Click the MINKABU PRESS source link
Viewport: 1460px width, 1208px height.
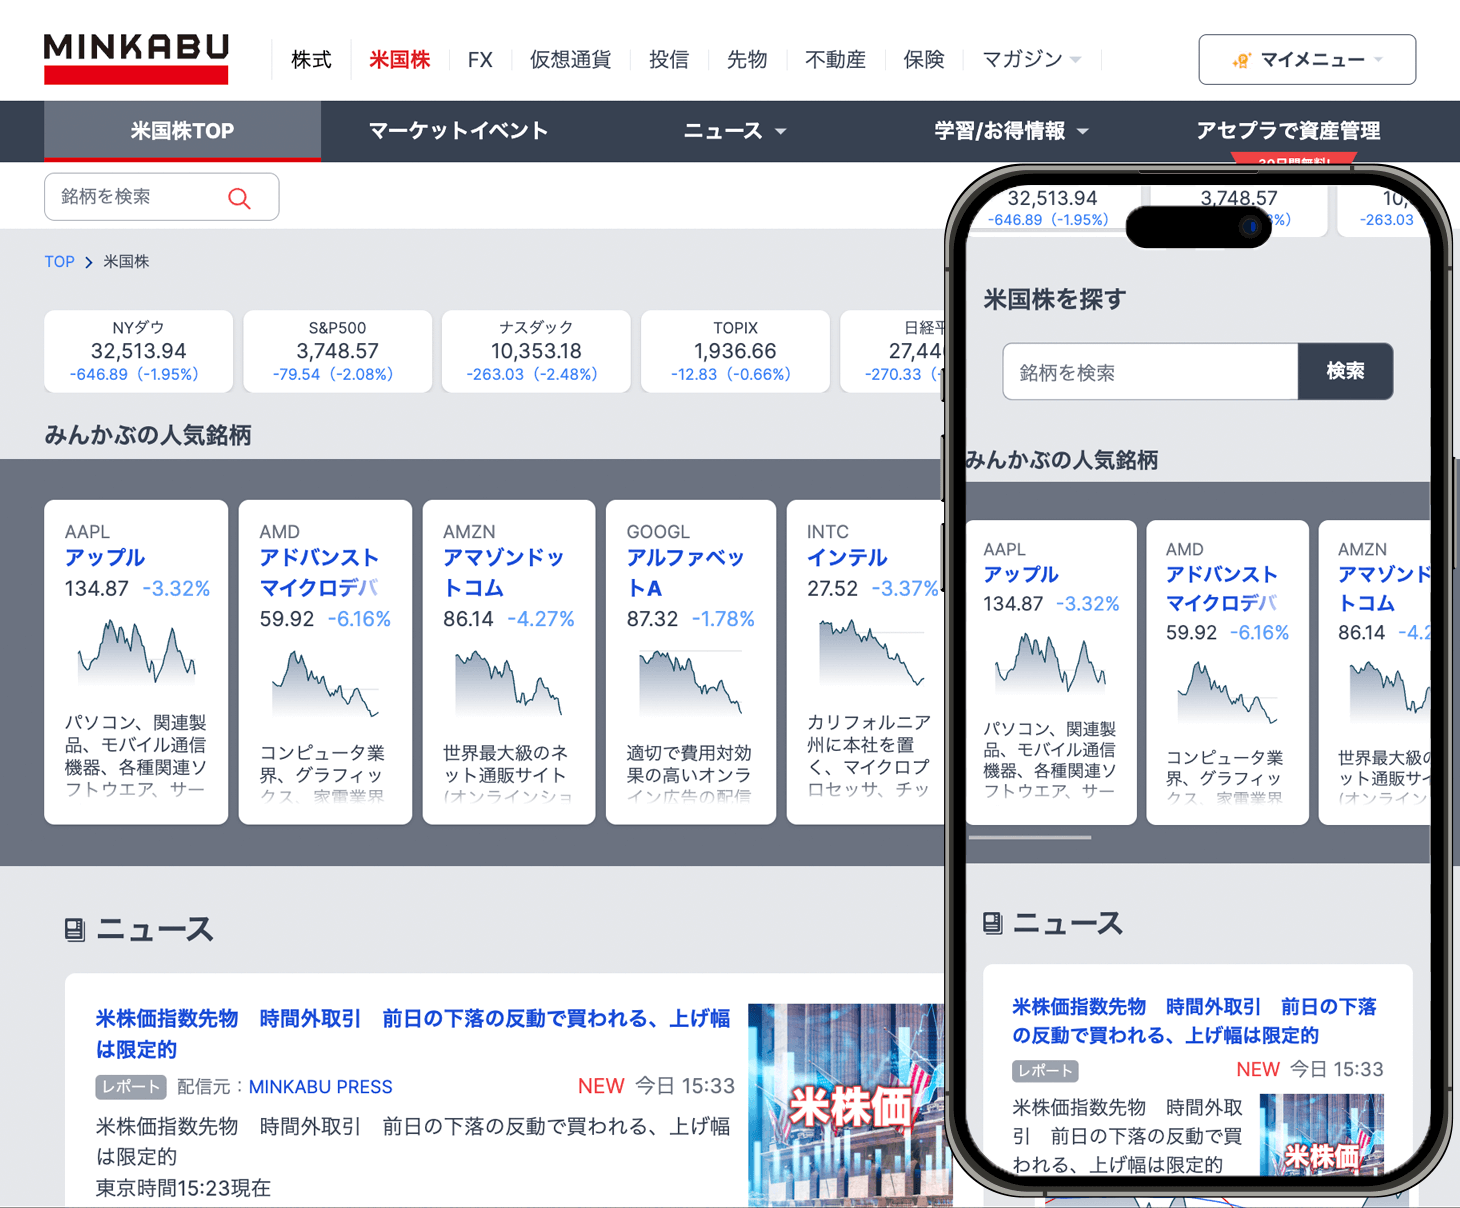[320, 1087]
